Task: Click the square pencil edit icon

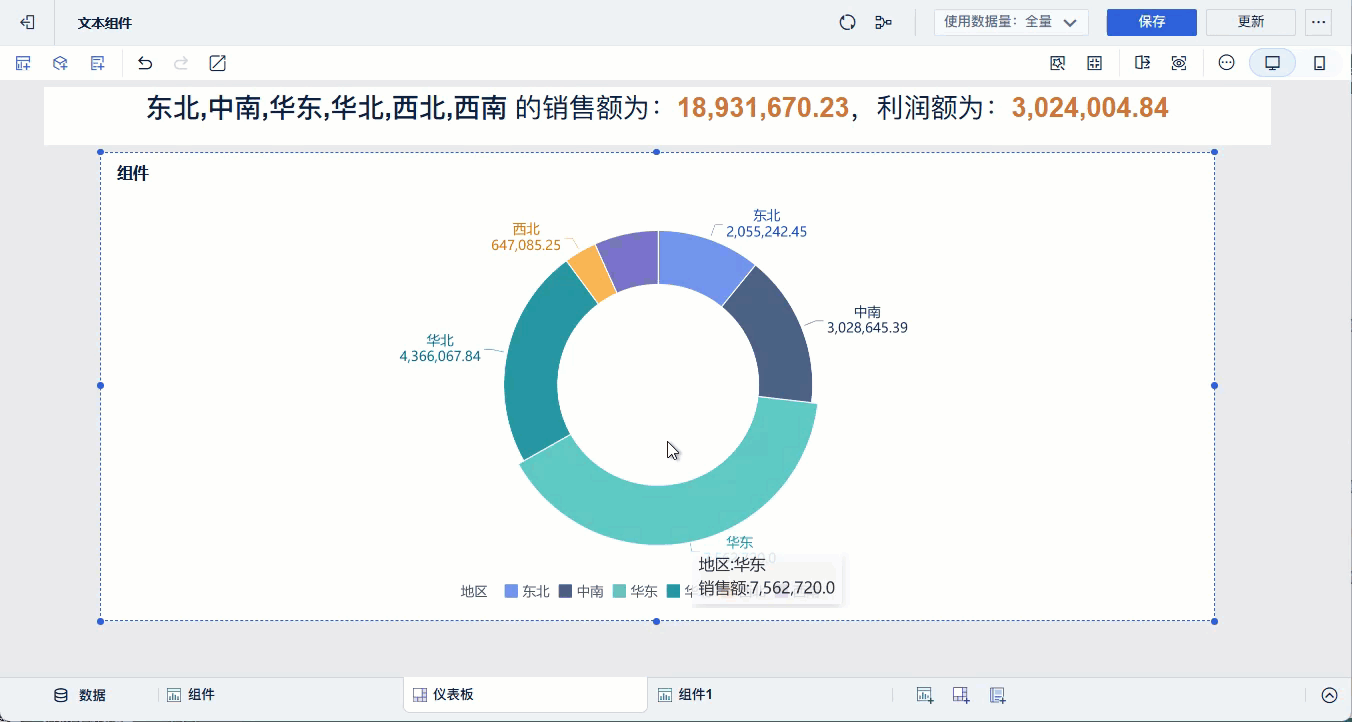Action: click(217, 63)
